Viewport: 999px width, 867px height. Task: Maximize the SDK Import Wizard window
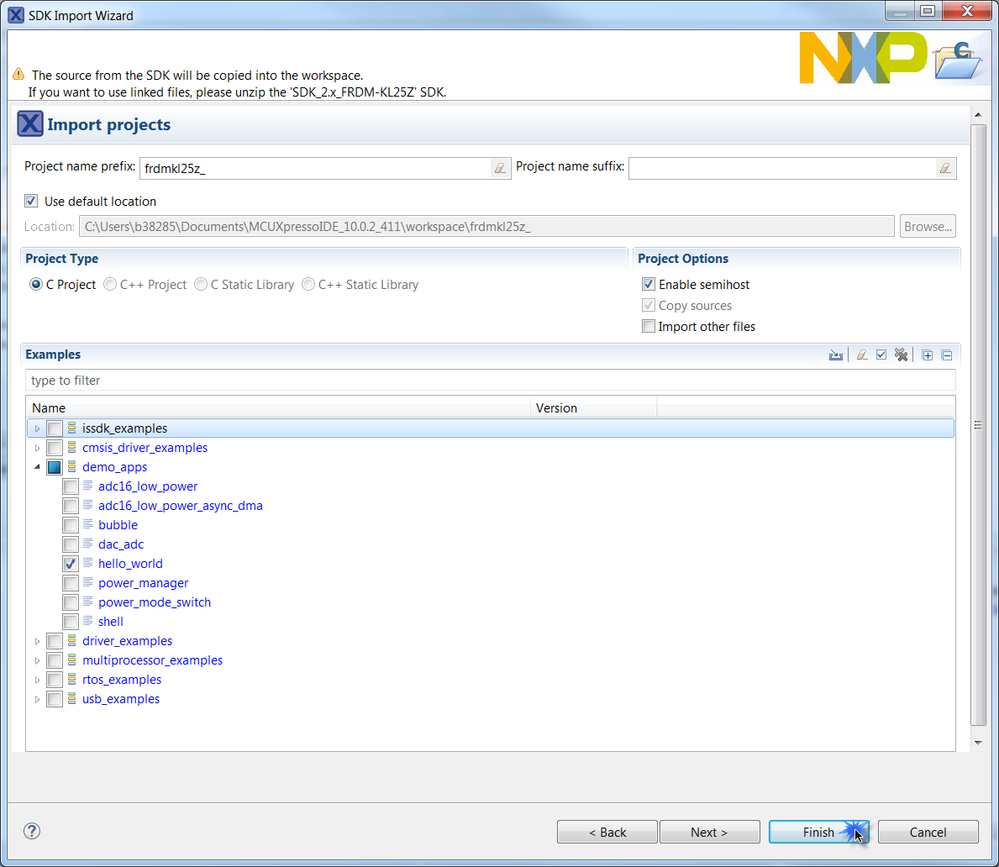click(x=928, y=11)
